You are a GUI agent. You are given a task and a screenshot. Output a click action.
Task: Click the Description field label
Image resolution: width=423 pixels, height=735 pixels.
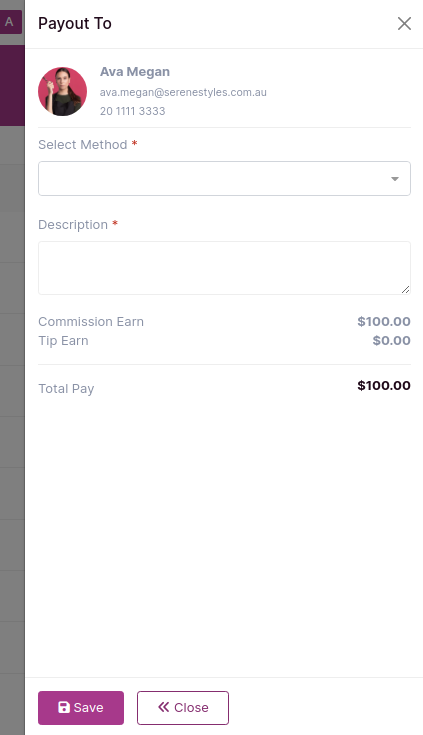coord(73,225)
